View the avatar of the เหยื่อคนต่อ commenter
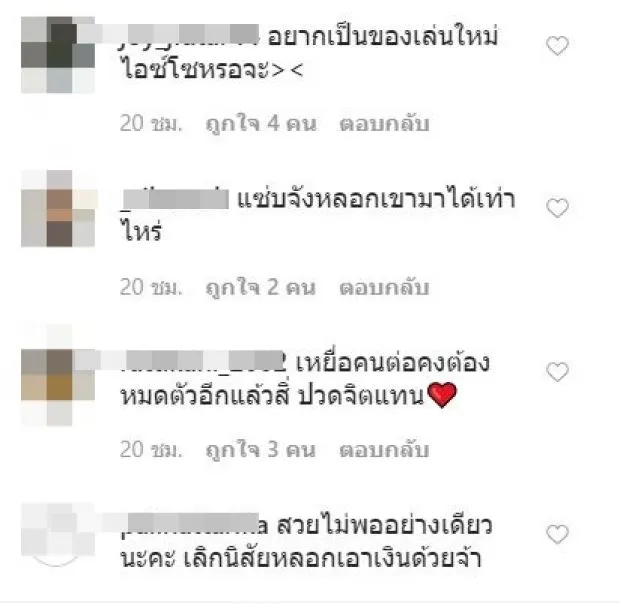Screen dimensions: 620x606 58,375
